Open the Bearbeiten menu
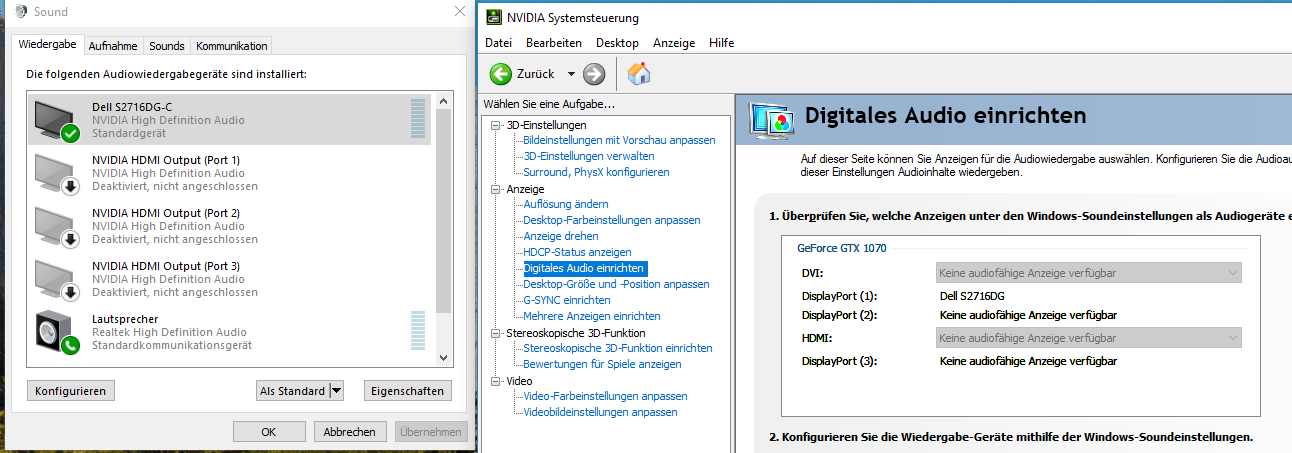 coord(554,43)
